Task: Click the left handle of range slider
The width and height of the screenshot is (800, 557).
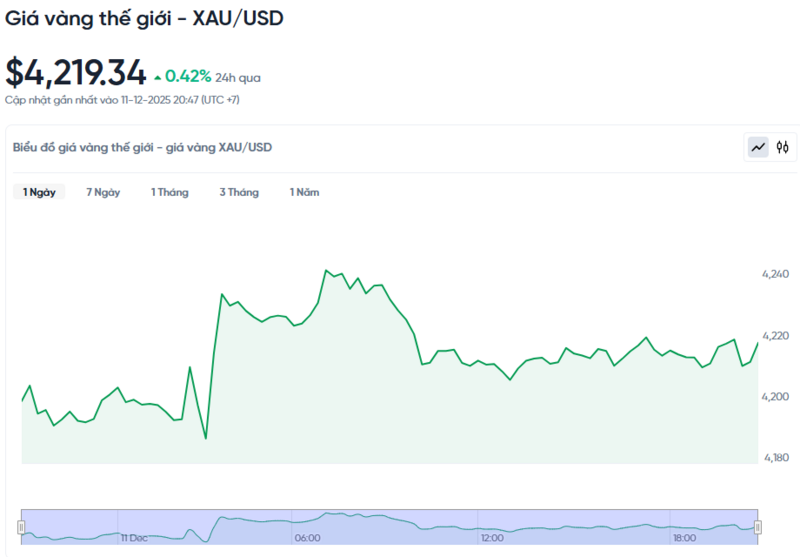Action: tap(21, 527)
